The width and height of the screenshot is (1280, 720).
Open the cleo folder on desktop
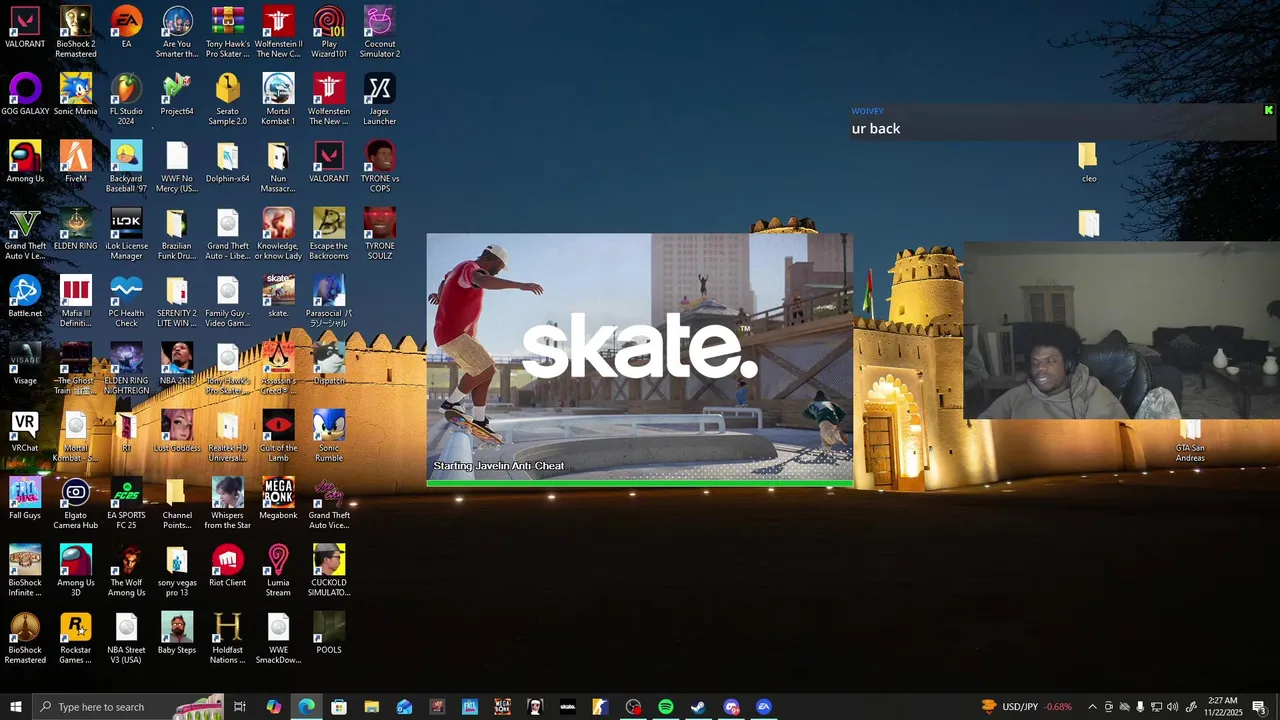tap(1089, 162)
